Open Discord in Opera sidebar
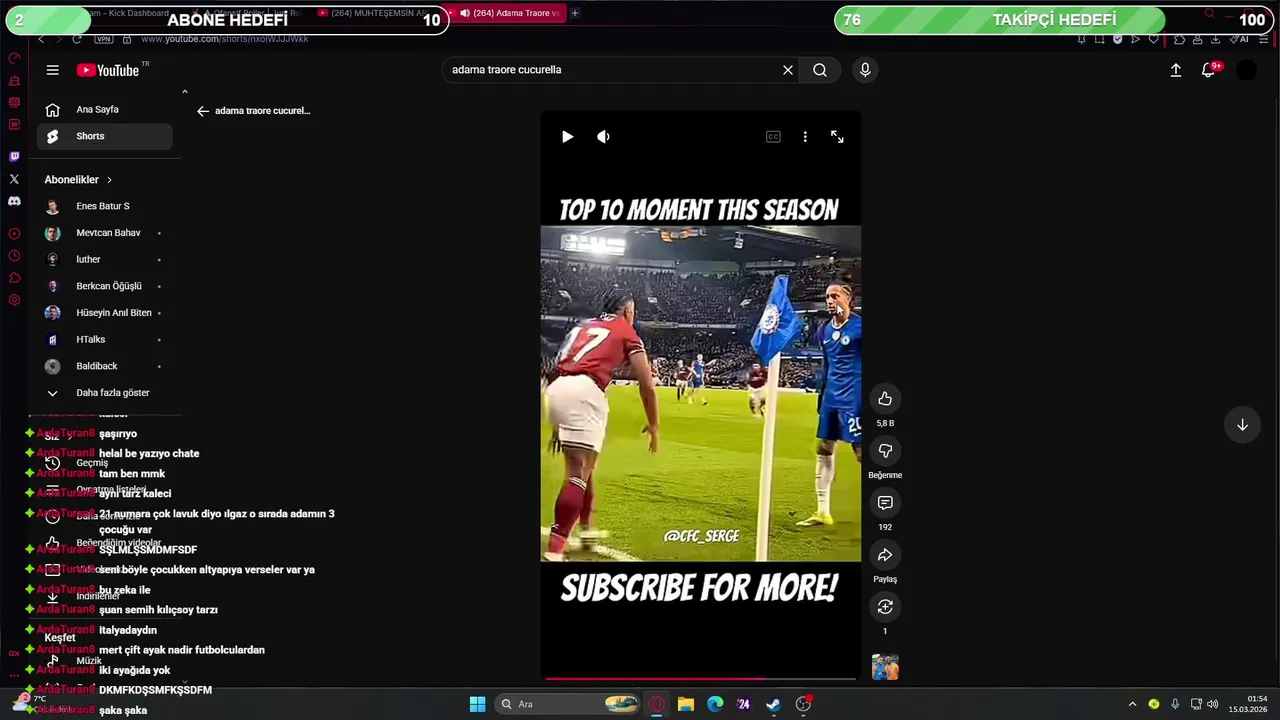Viewport: 1280px width, 720px height. pos(14,201)
